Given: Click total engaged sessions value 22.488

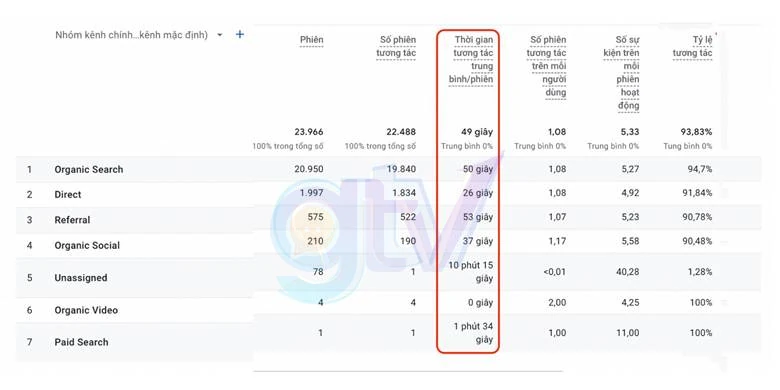Looking at the screenshot, I should click(x=401, y=132).
